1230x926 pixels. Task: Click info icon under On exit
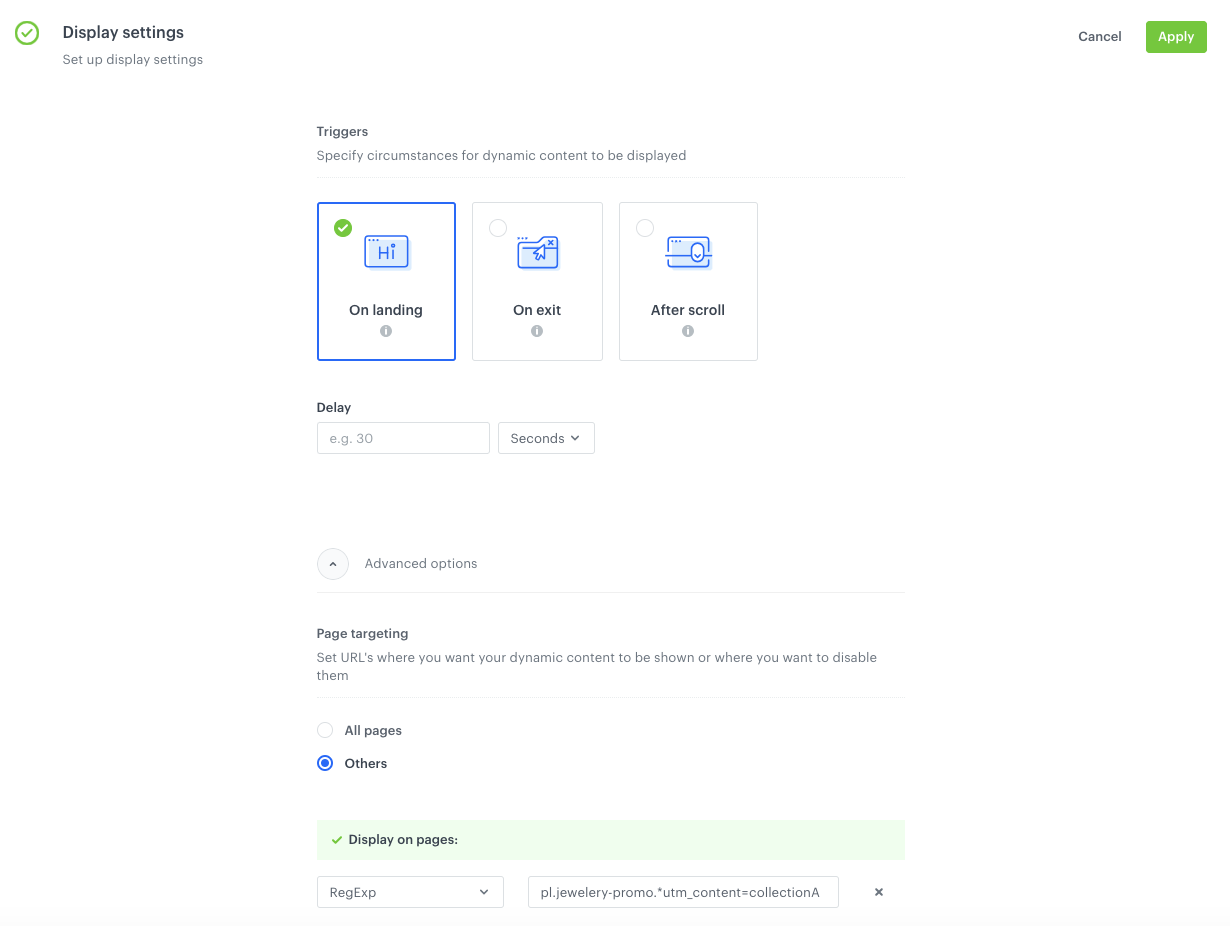[x=537, y=331]
